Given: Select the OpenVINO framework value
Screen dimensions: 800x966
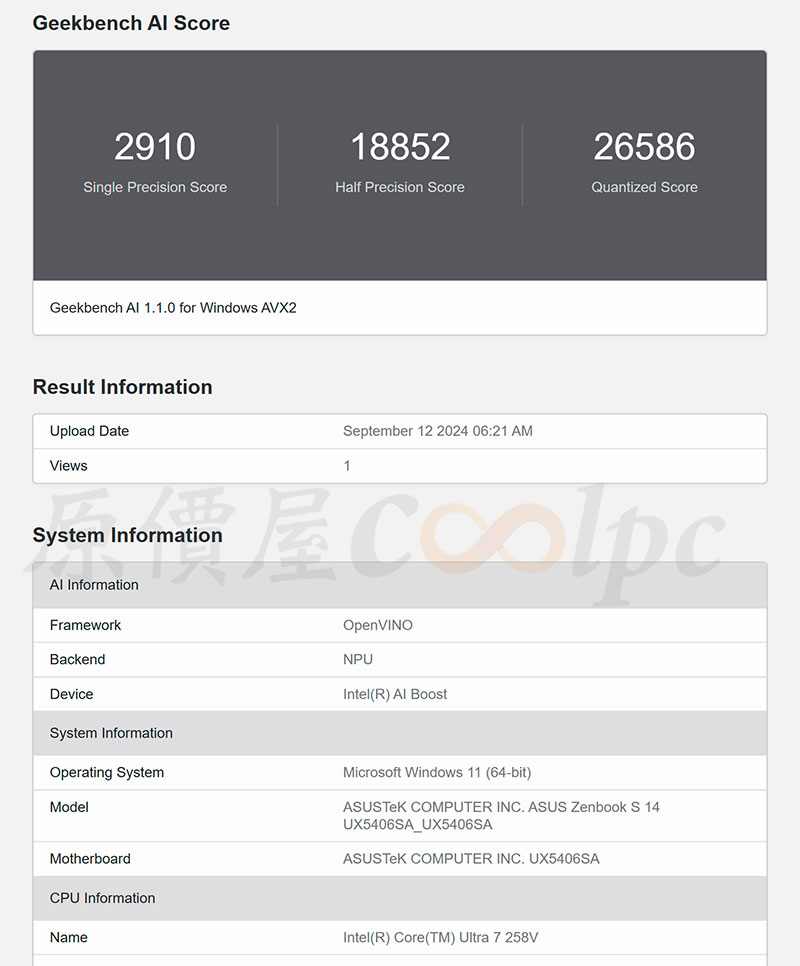Looking at the screenshot, I should [x=378, y=625].
